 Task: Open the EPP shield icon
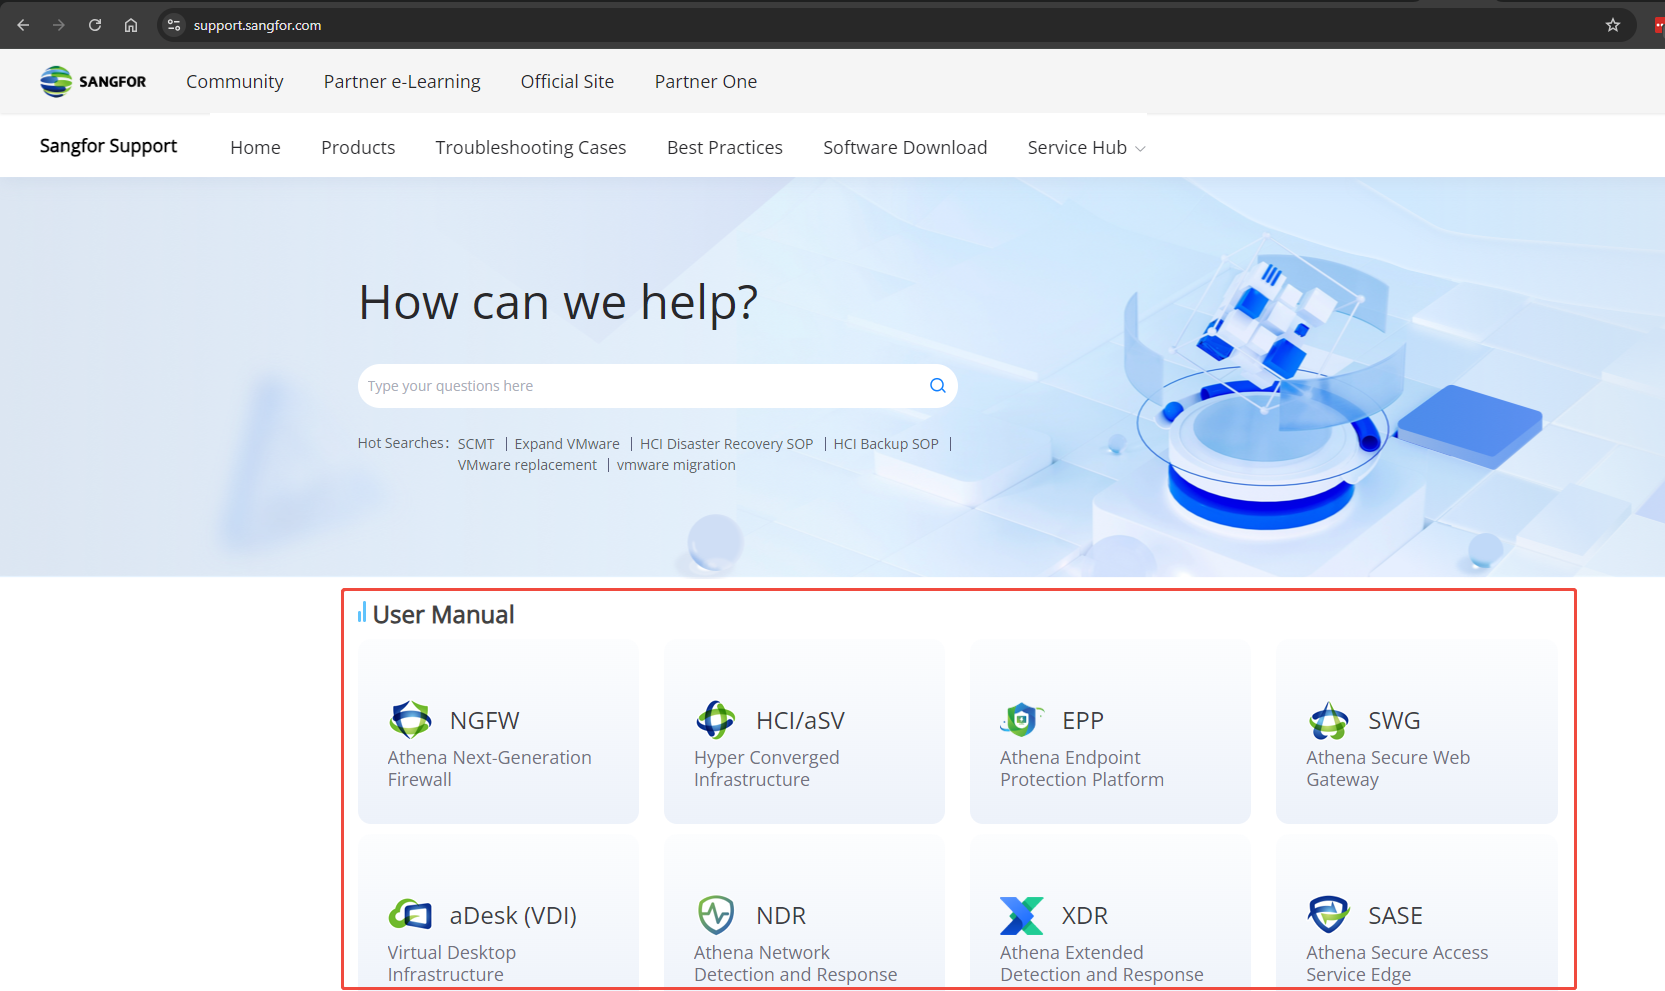pyautogui.click(x=1021, y=720)
